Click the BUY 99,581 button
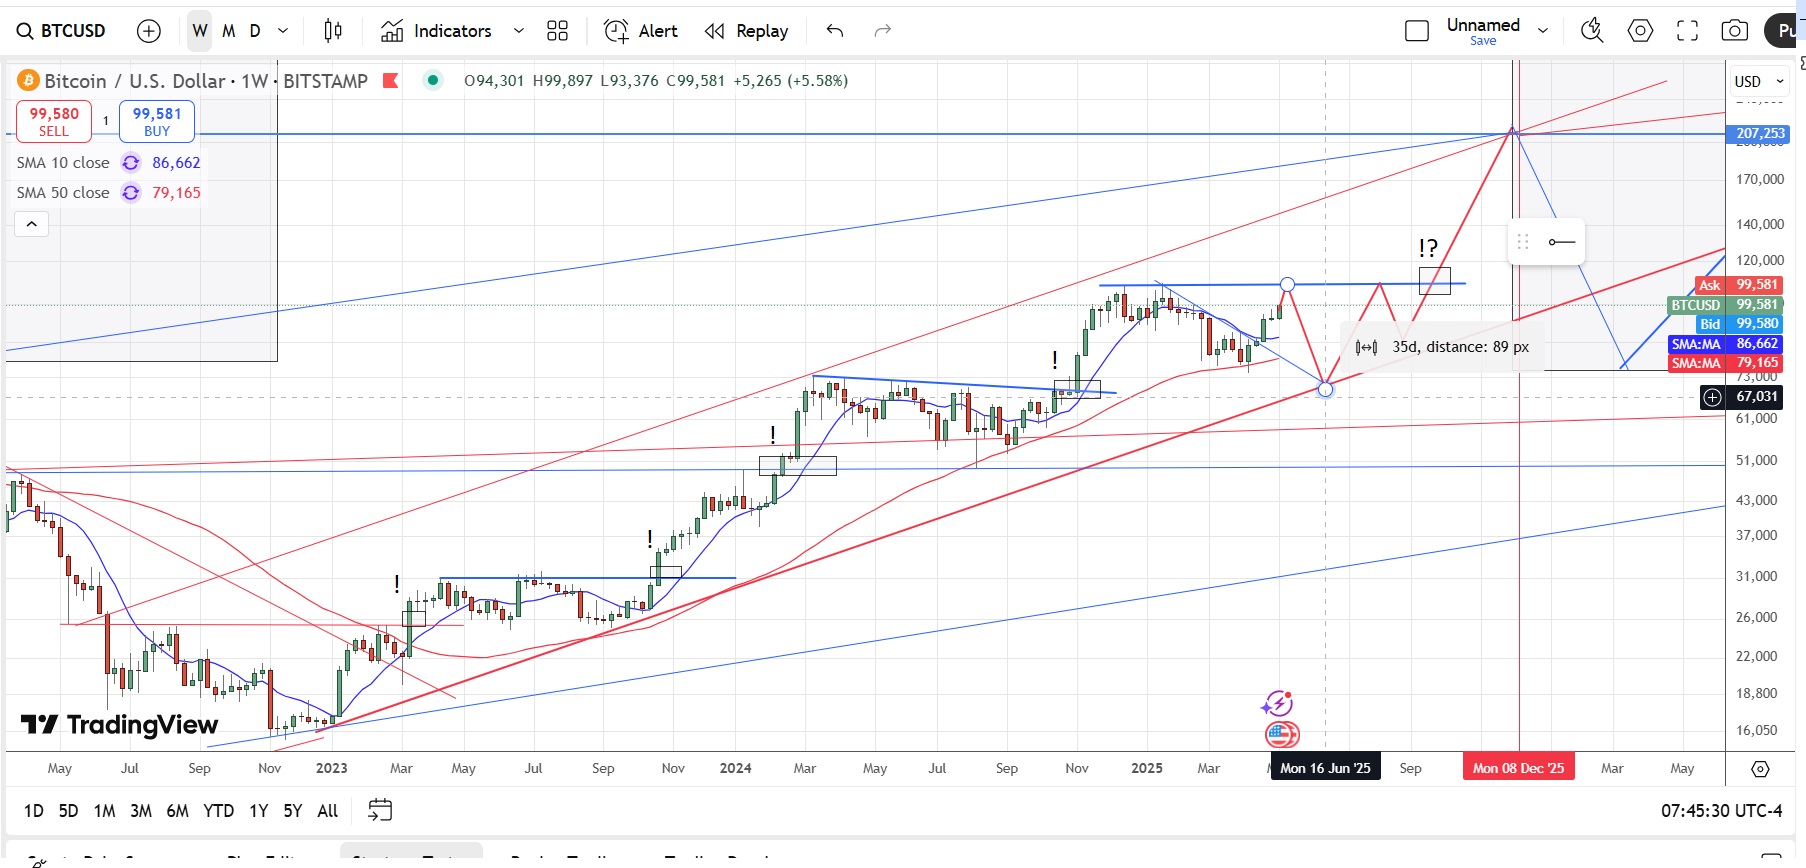This screenshot has height=868, width=1806. [157, 121]
